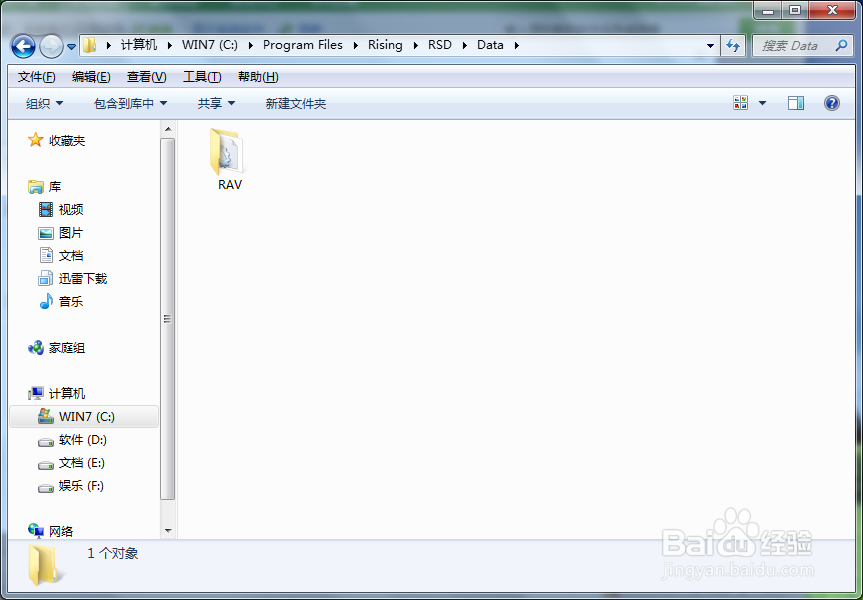Image resolution: width=863 pixels, height=600 pixels.
Task: Expand subfolders arrow after Program Files
Action: pyautogui.click(x=356, y=45)
